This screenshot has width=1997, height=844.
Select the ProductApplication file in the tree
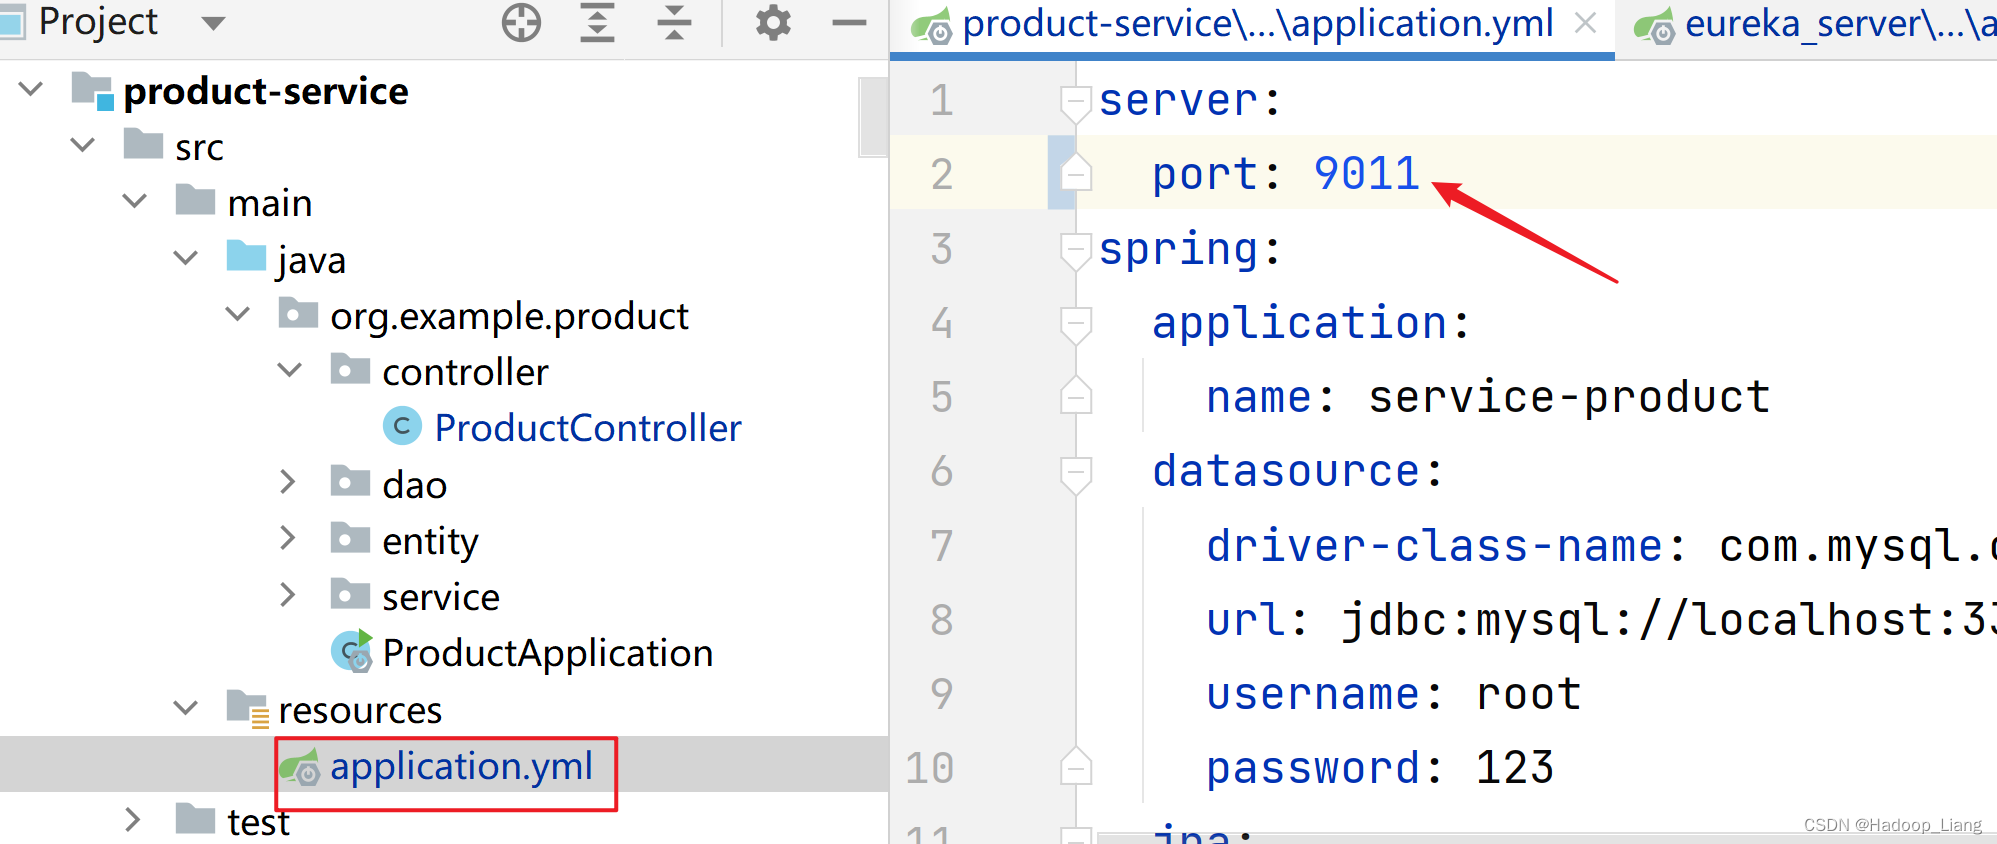pyautogui.click(x=547, y=653)
